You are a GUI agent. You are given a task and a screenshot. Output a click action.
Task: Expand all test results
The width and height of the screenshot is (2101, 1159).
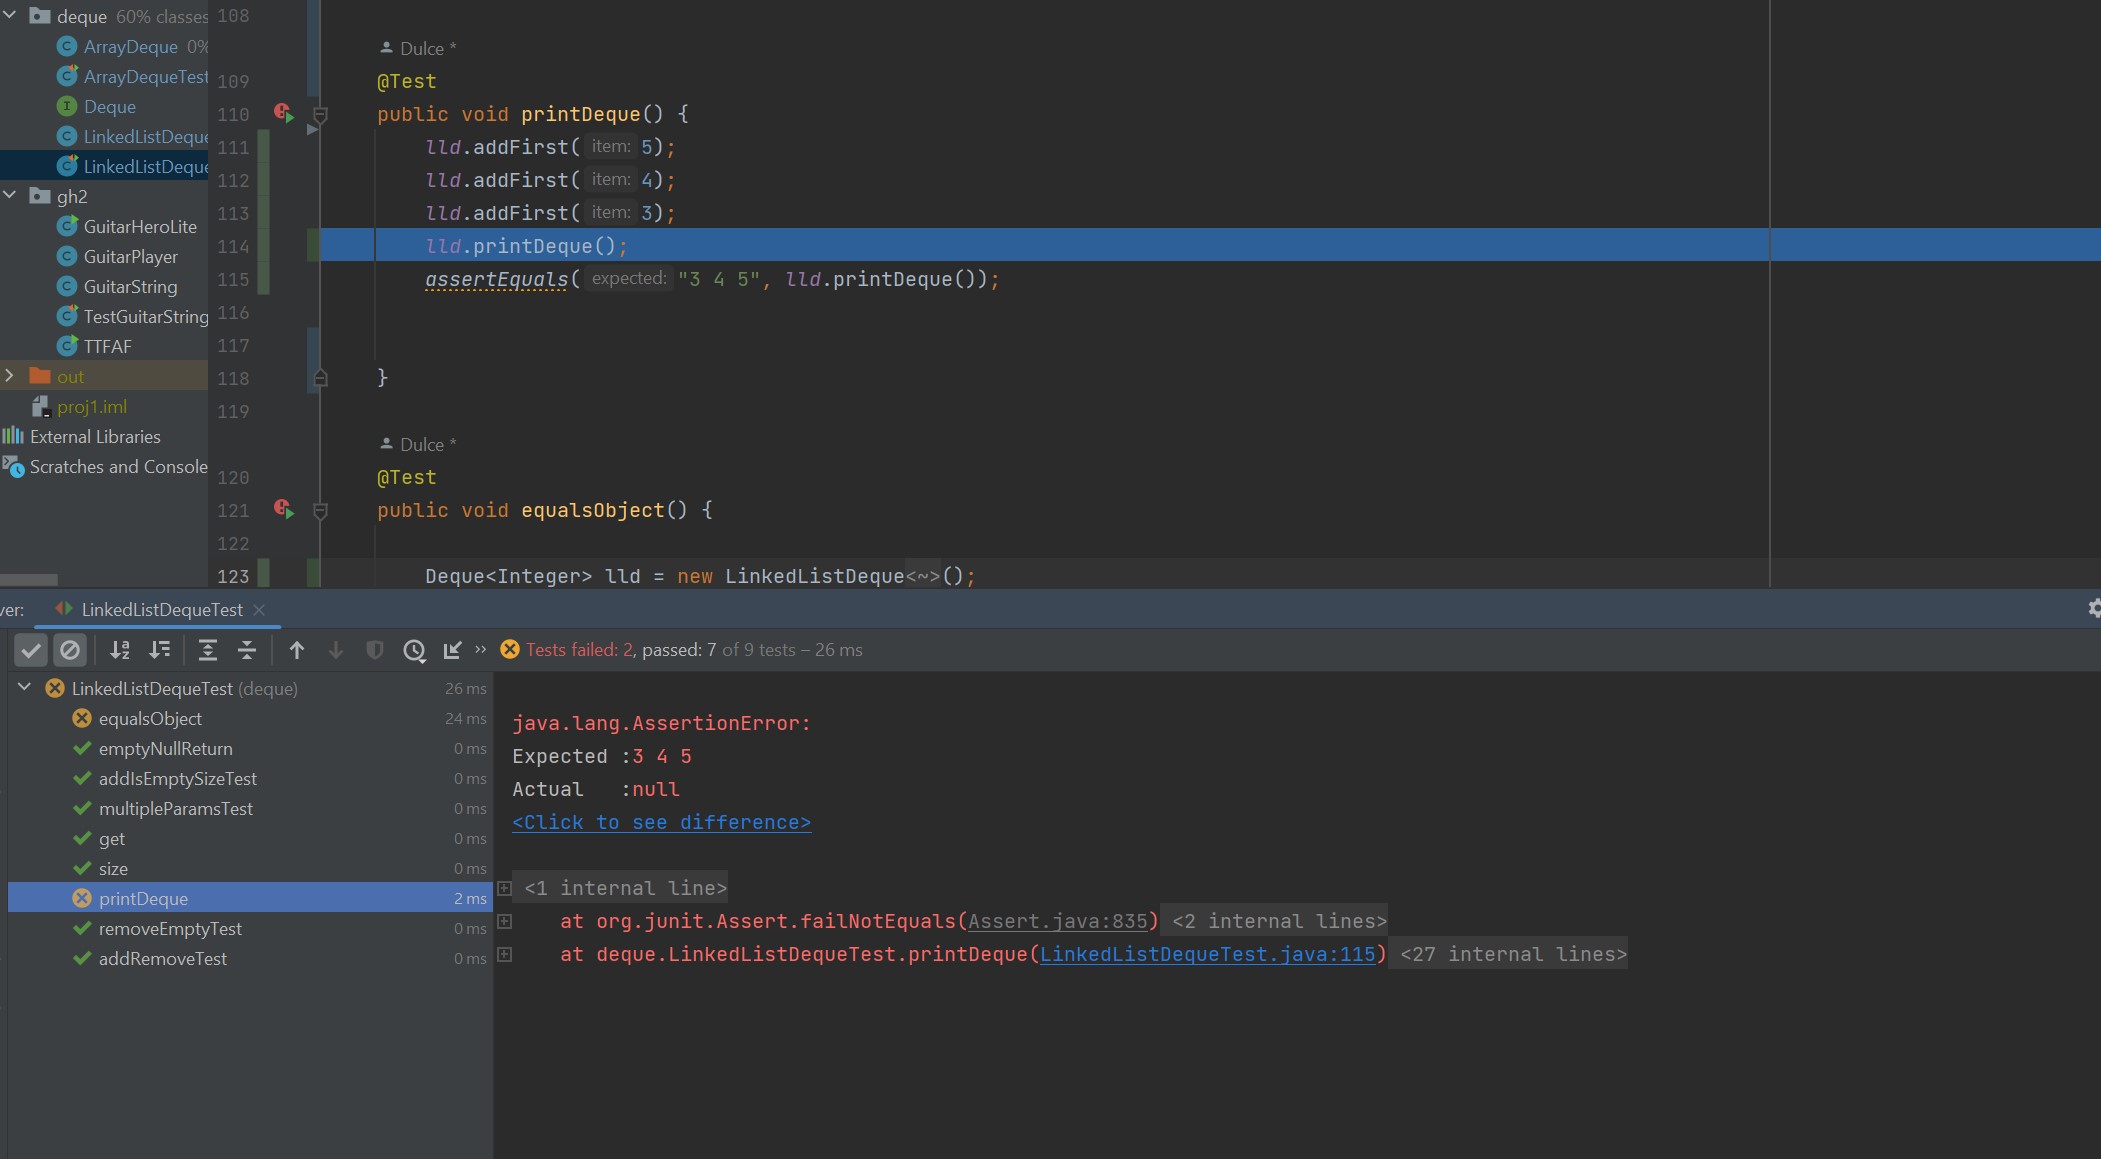tap(208, 650)
